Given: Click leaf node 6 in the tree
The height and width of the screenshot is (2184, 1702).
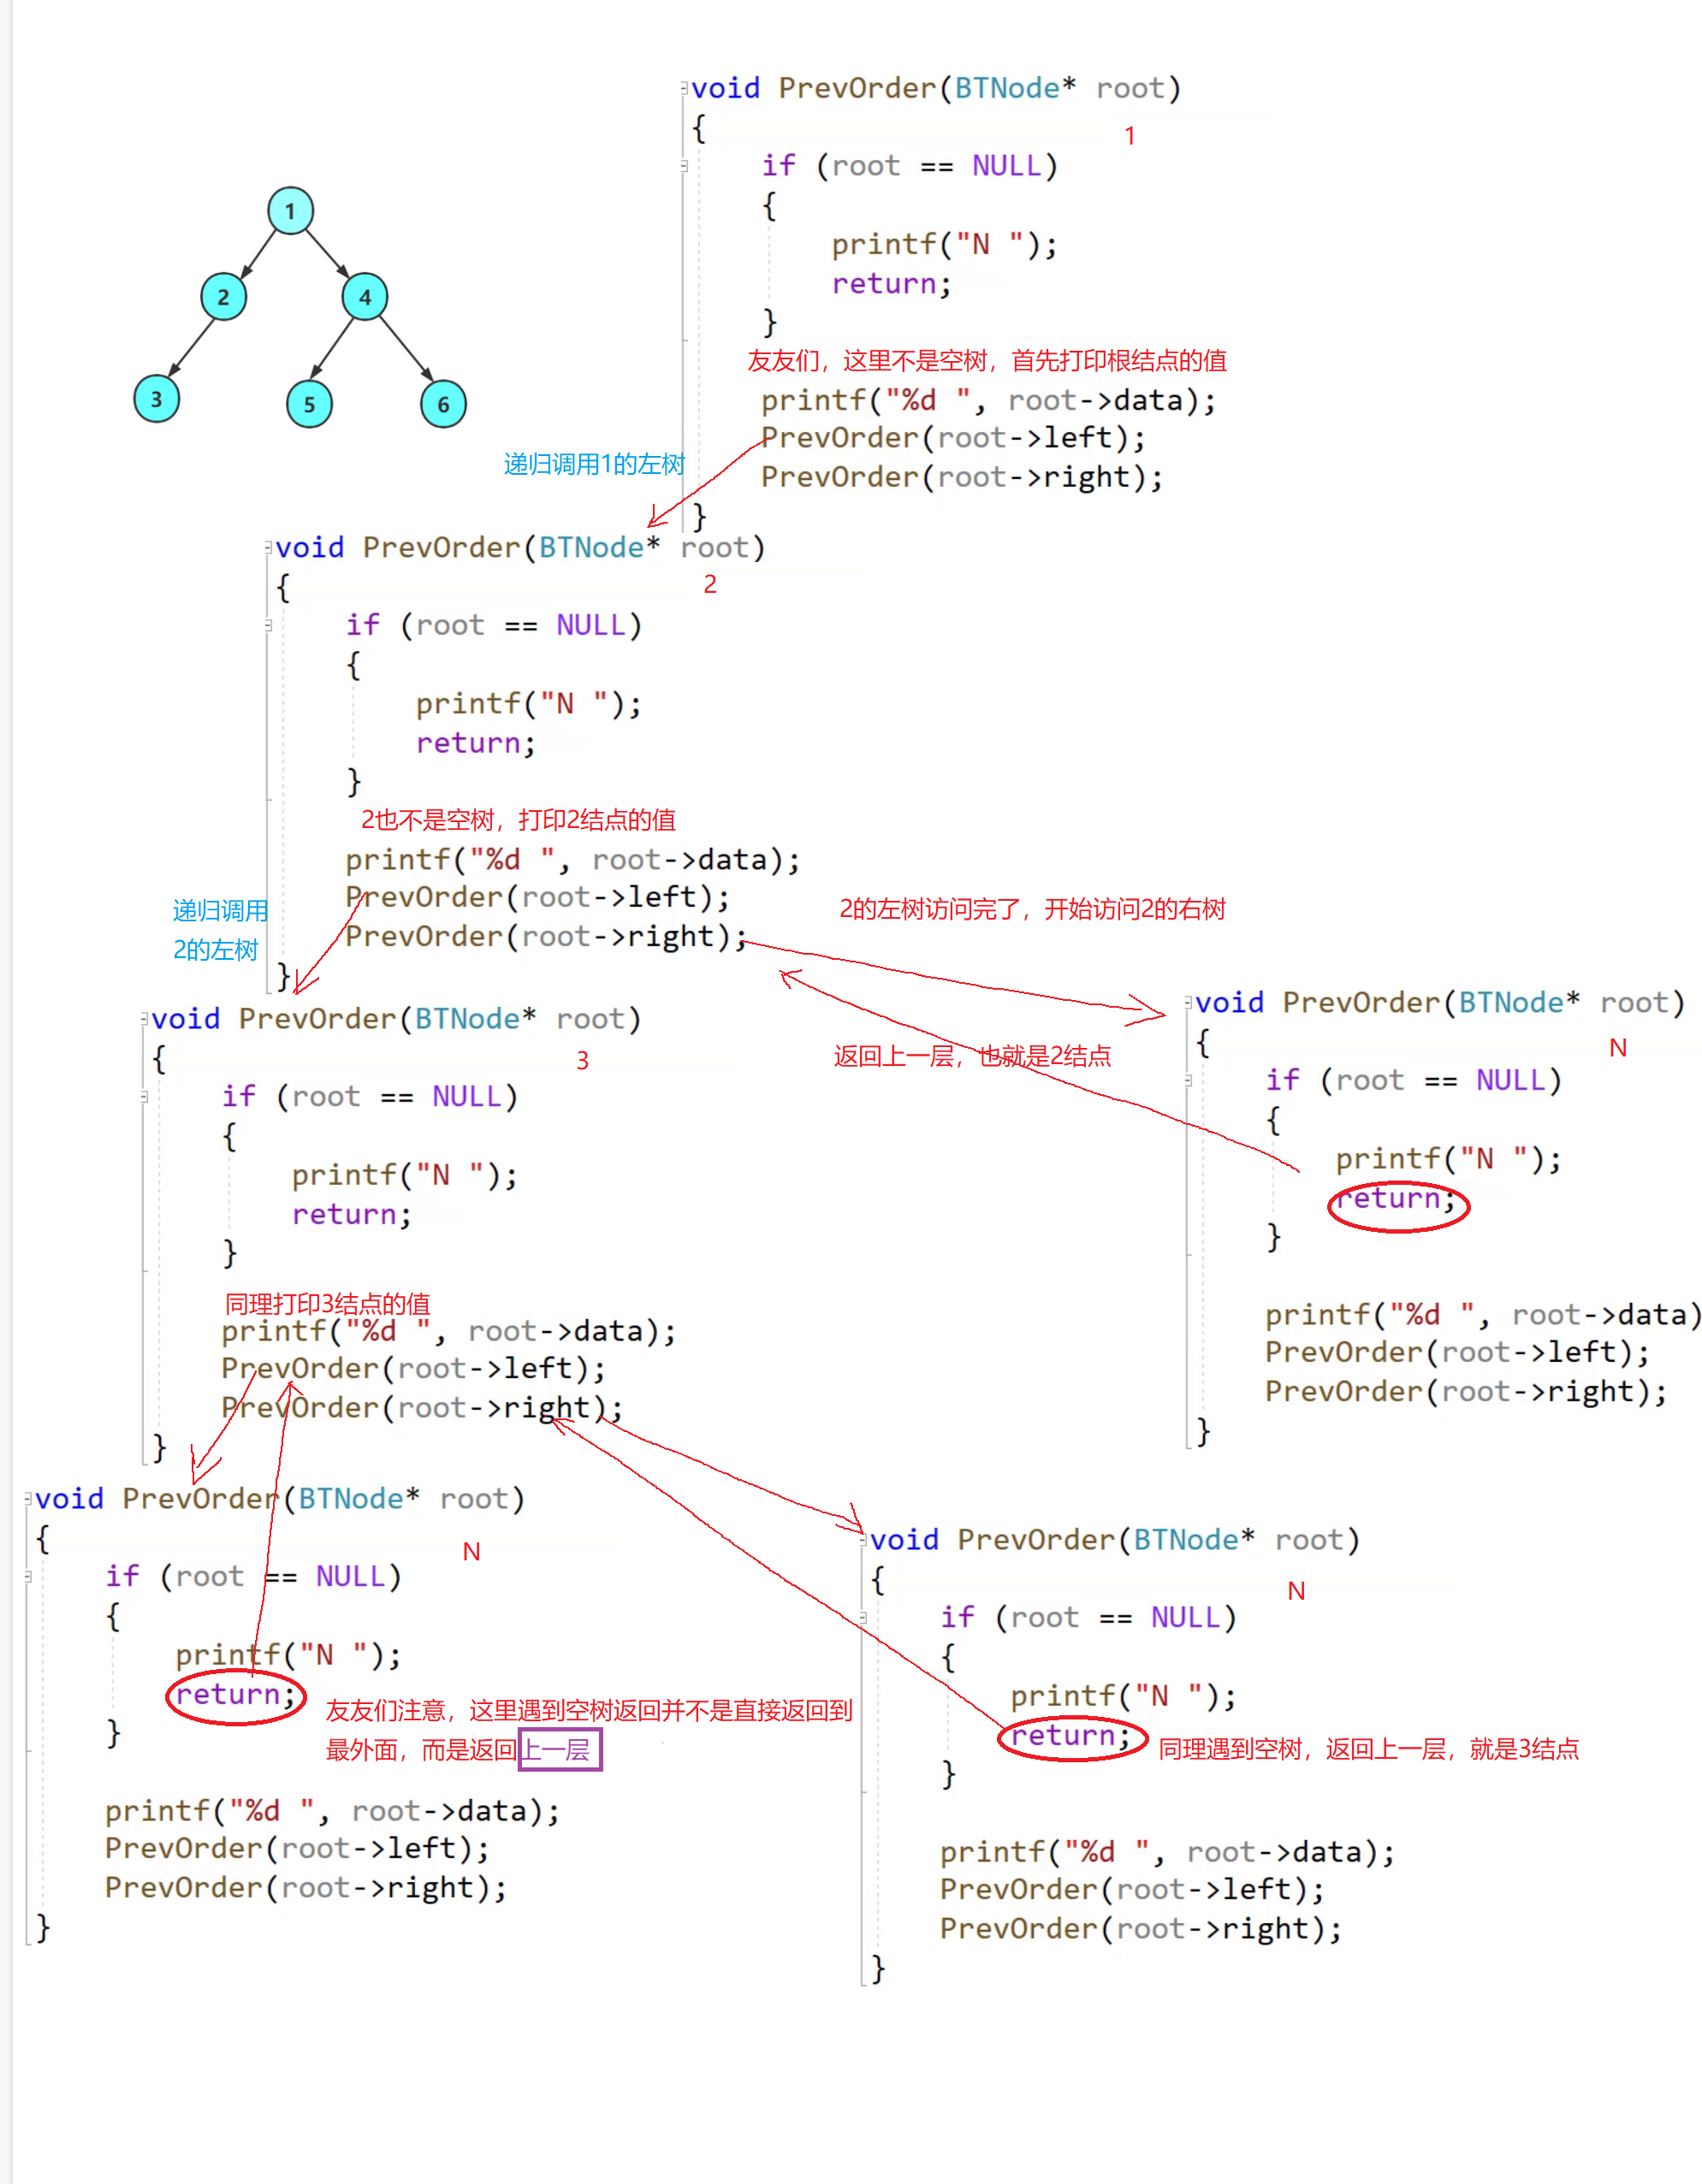Looking at the screenshot, I should (x=443, y=404).
